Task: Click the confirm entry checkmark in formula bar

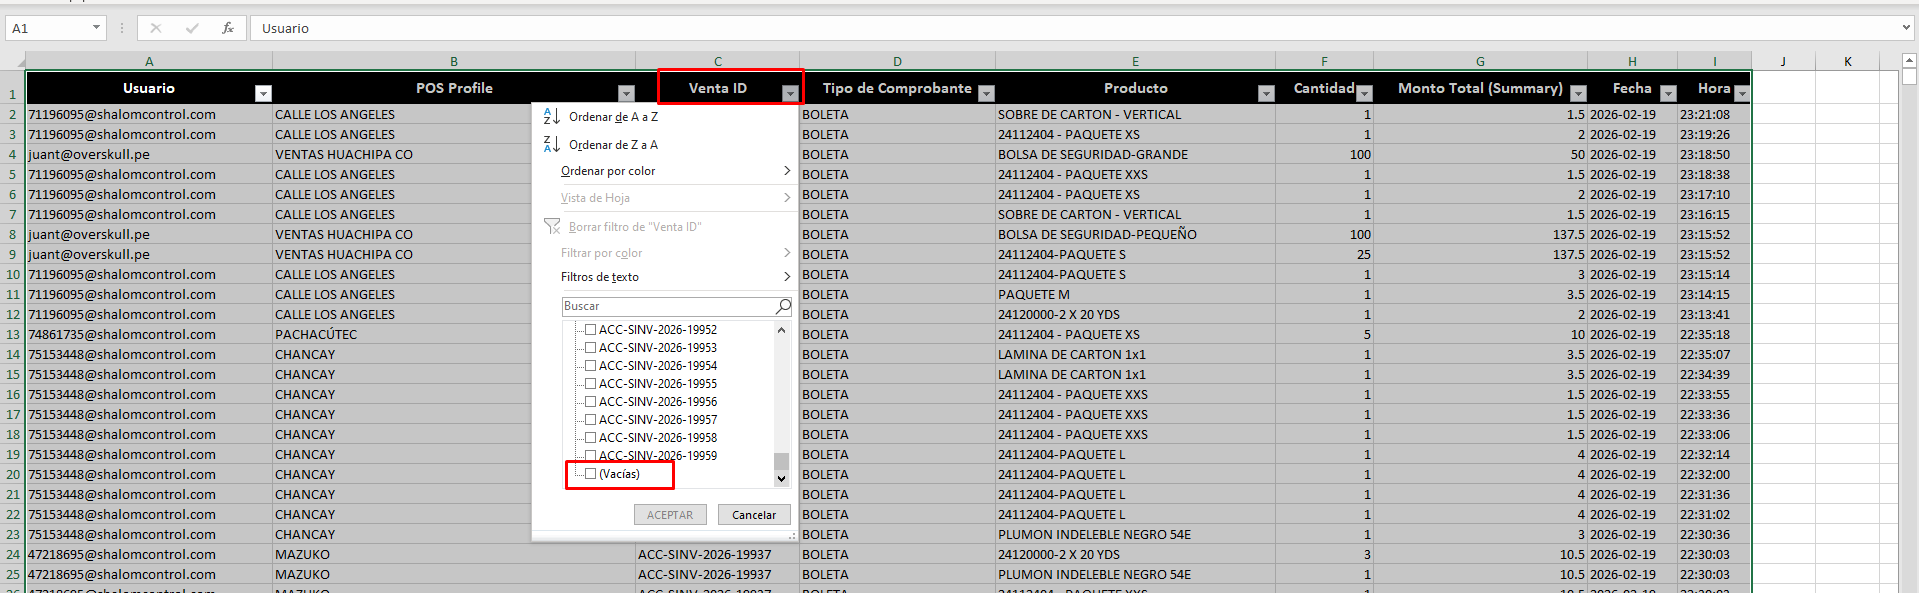Action: point(192,28)
